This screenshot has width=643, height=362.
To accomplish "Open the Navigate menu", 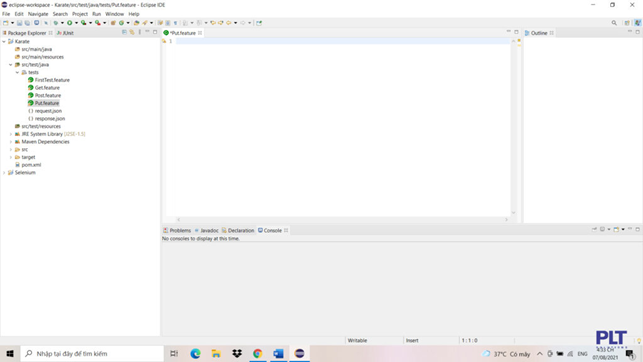I will point(38,14).
